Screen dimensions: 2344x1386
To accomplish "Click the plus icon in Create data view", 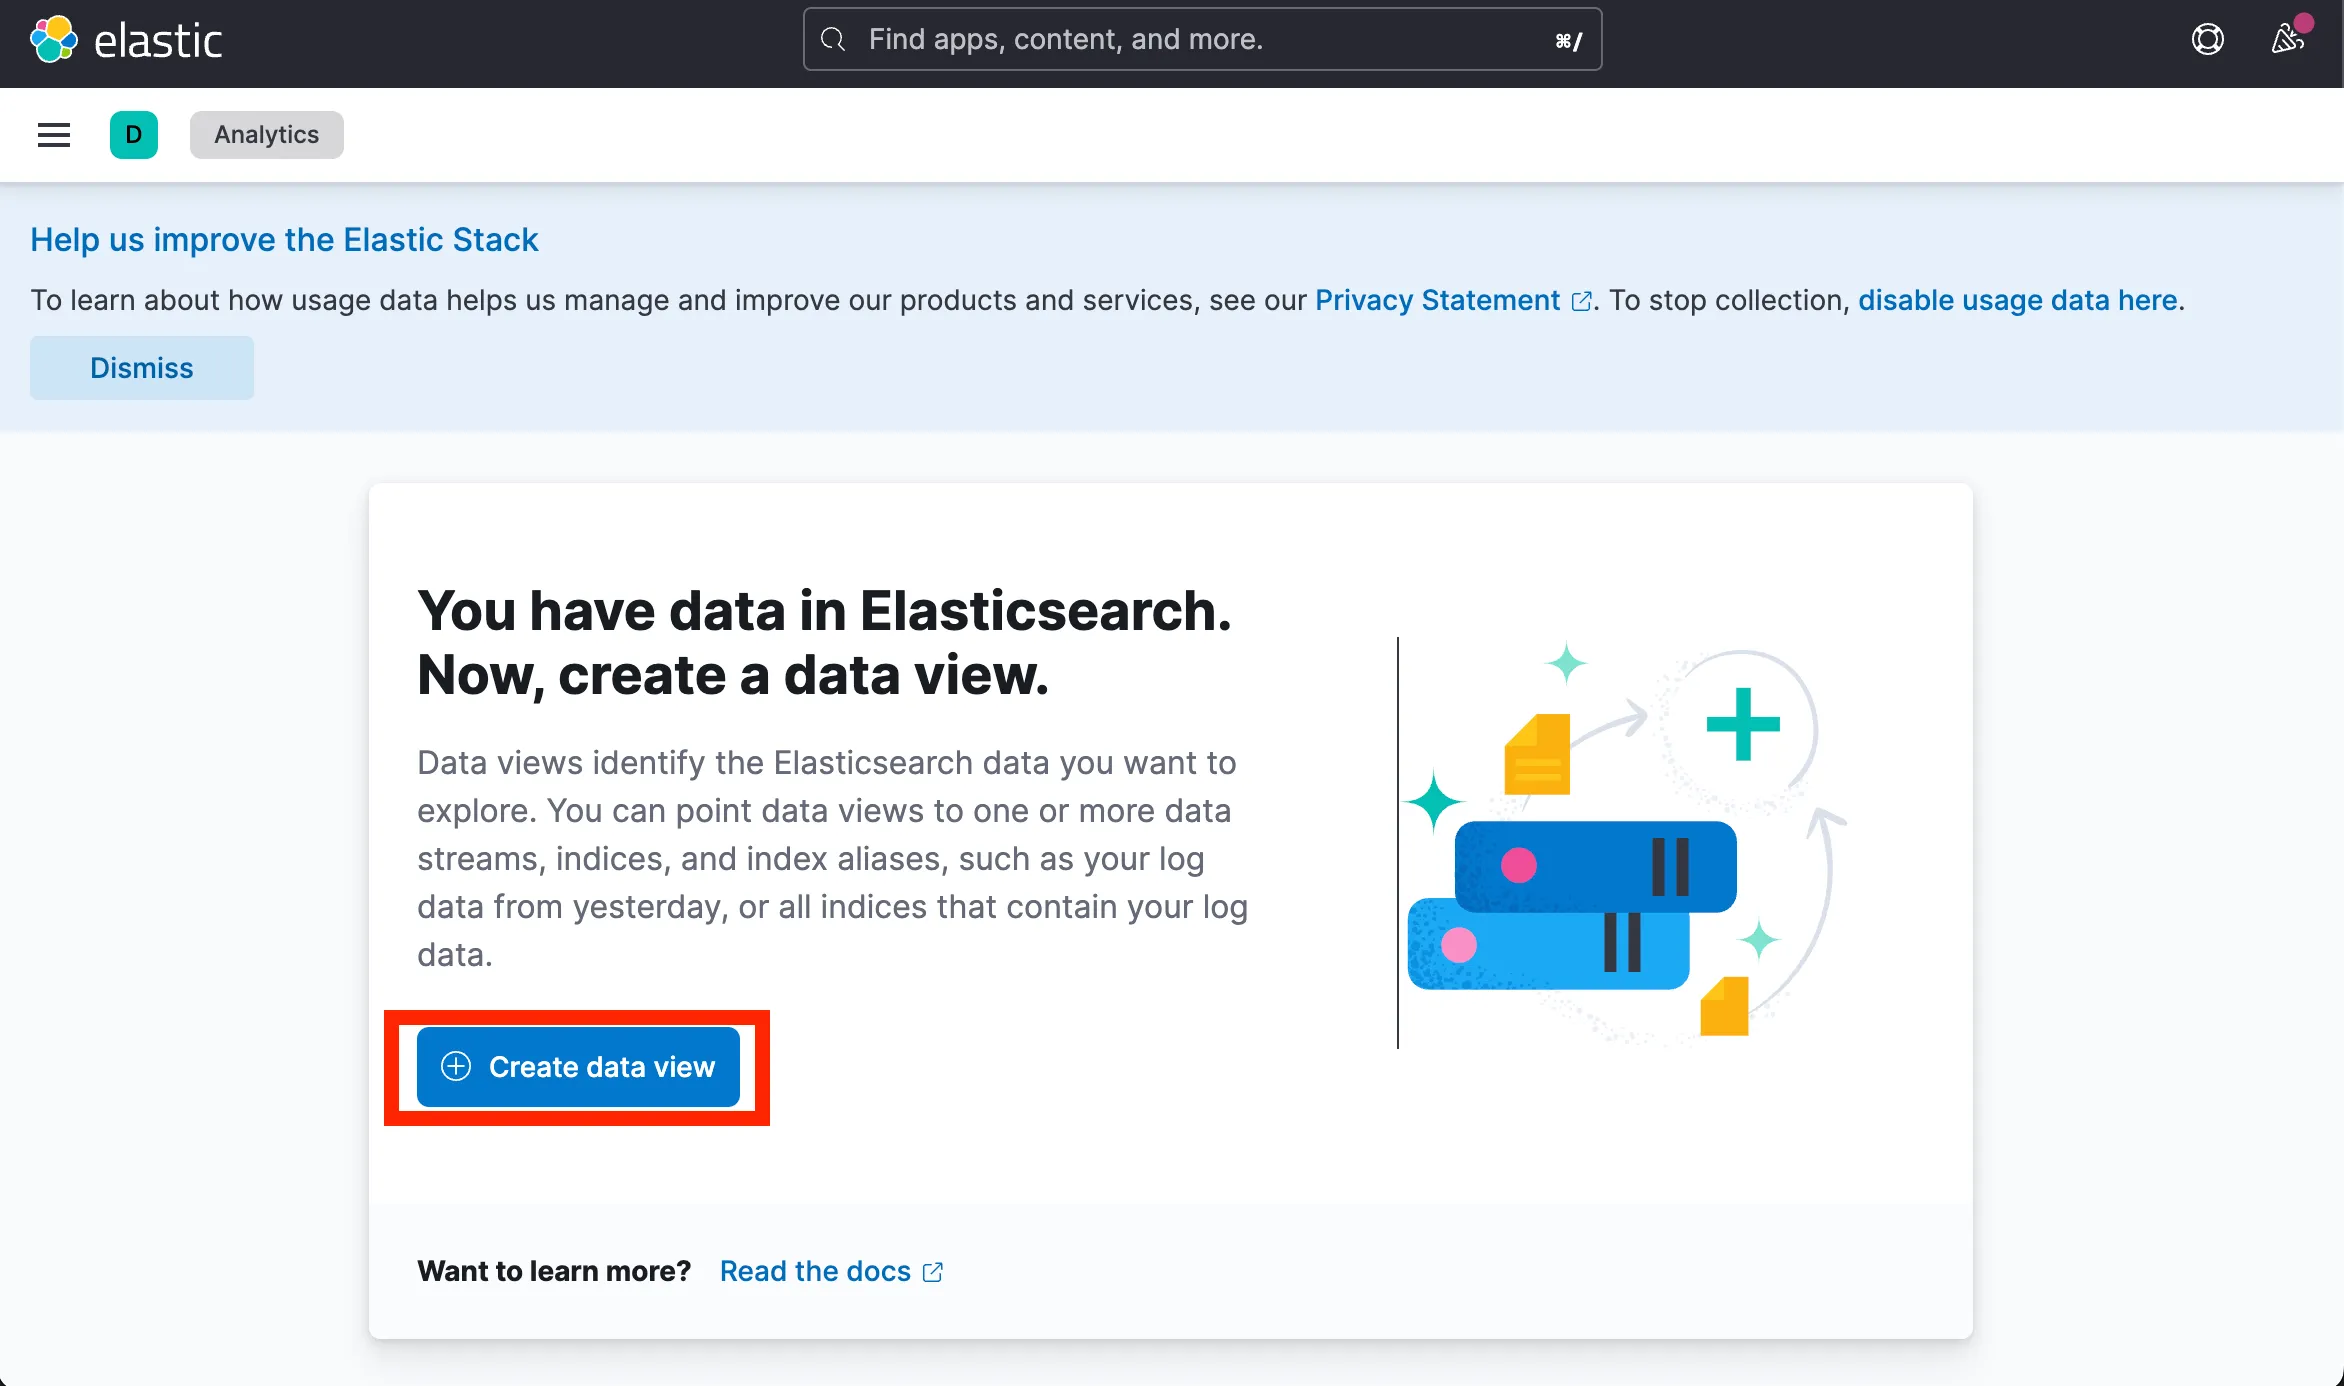I will (x=456, y=1067).
